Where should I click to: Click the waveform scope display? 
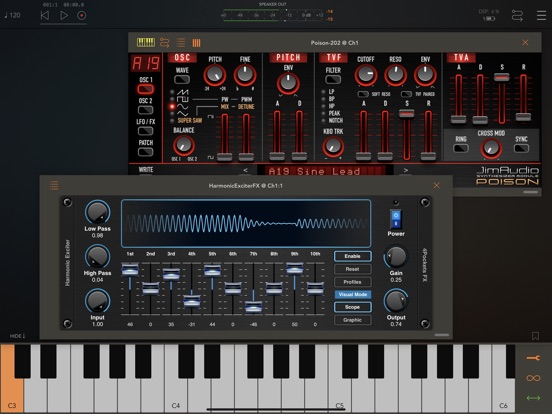coord(246,223)
